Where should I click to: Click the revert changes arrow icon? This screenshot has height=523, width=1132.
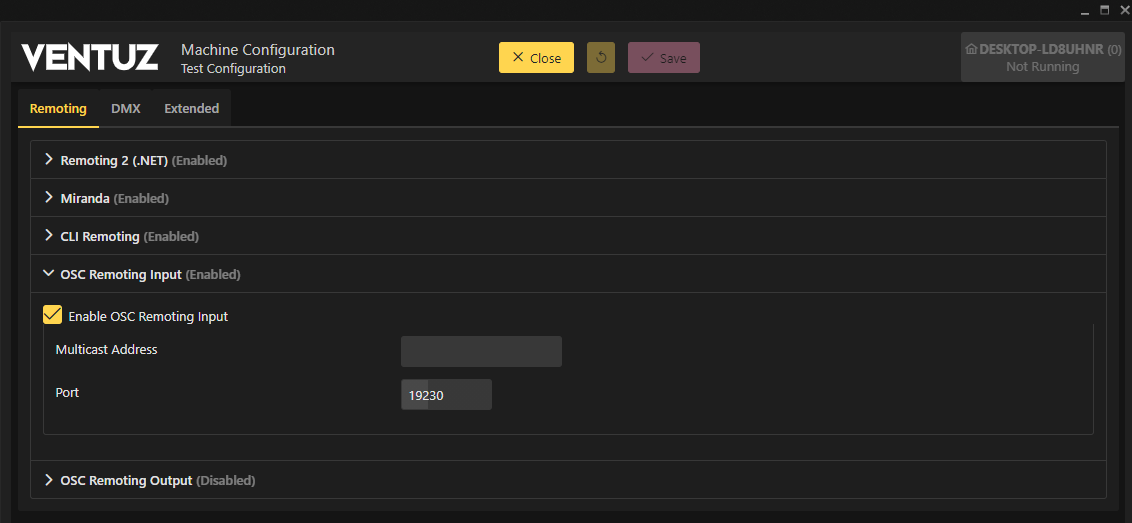[x=601, y=58]
